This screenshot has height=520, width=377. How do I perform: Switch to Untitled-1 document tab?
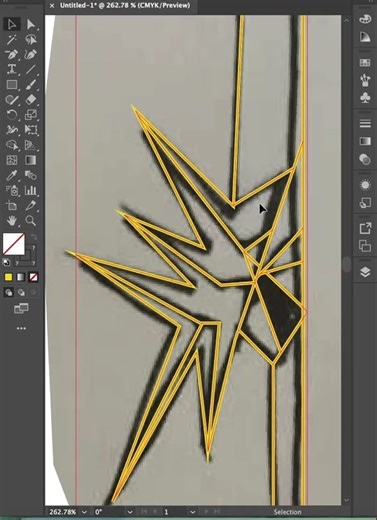coord(125,5)
